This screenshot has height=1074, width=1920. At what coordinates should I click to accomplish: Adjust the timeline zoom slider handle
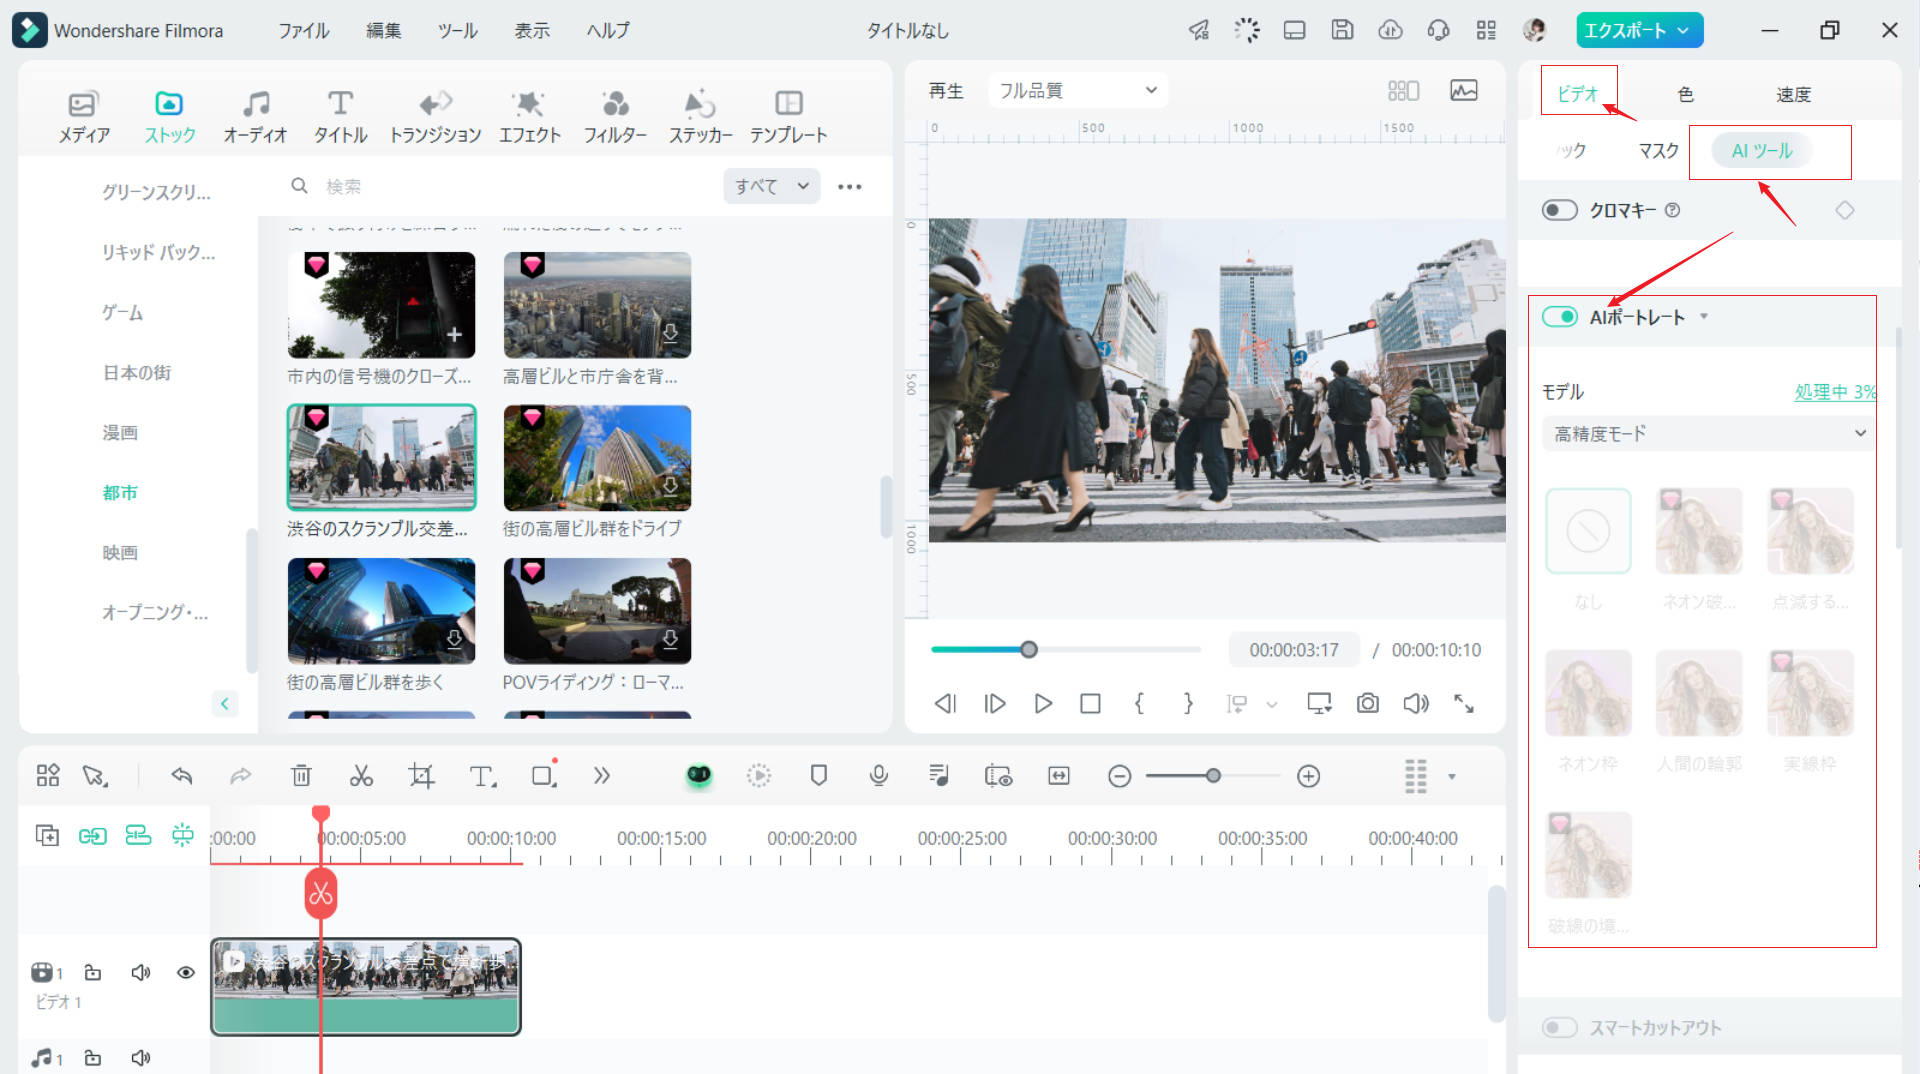coord(1213,776)
